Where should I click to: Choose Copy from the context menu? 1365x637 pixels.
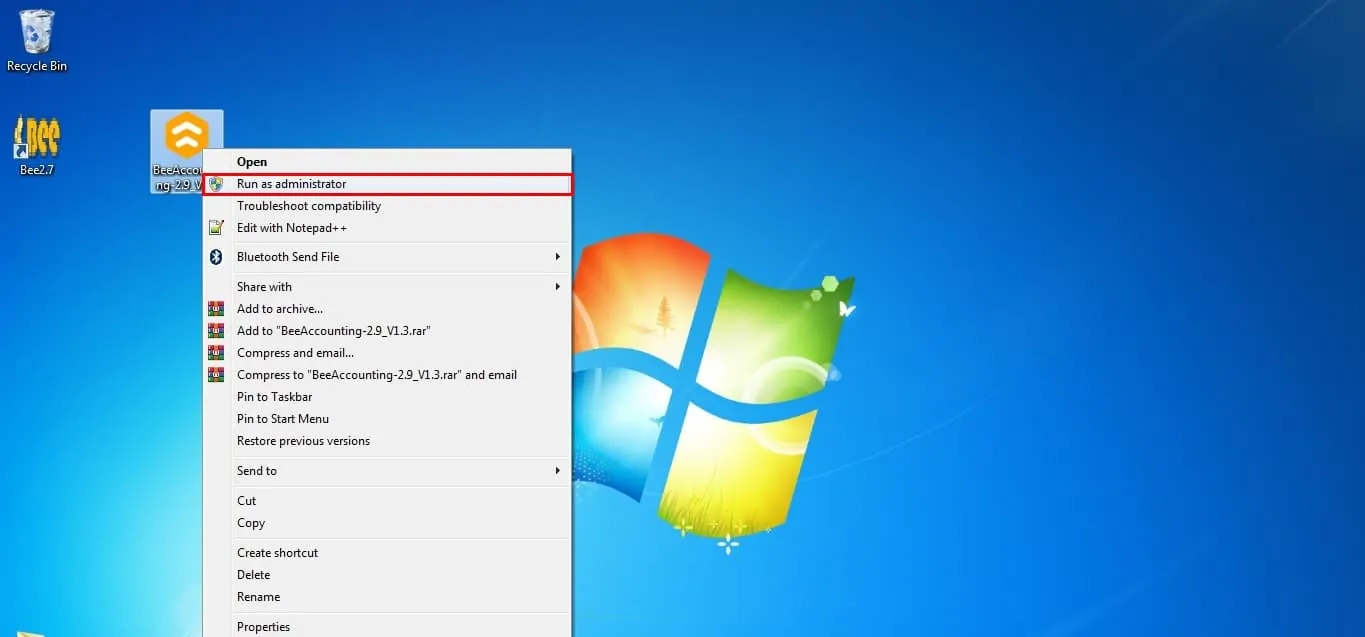387,523
